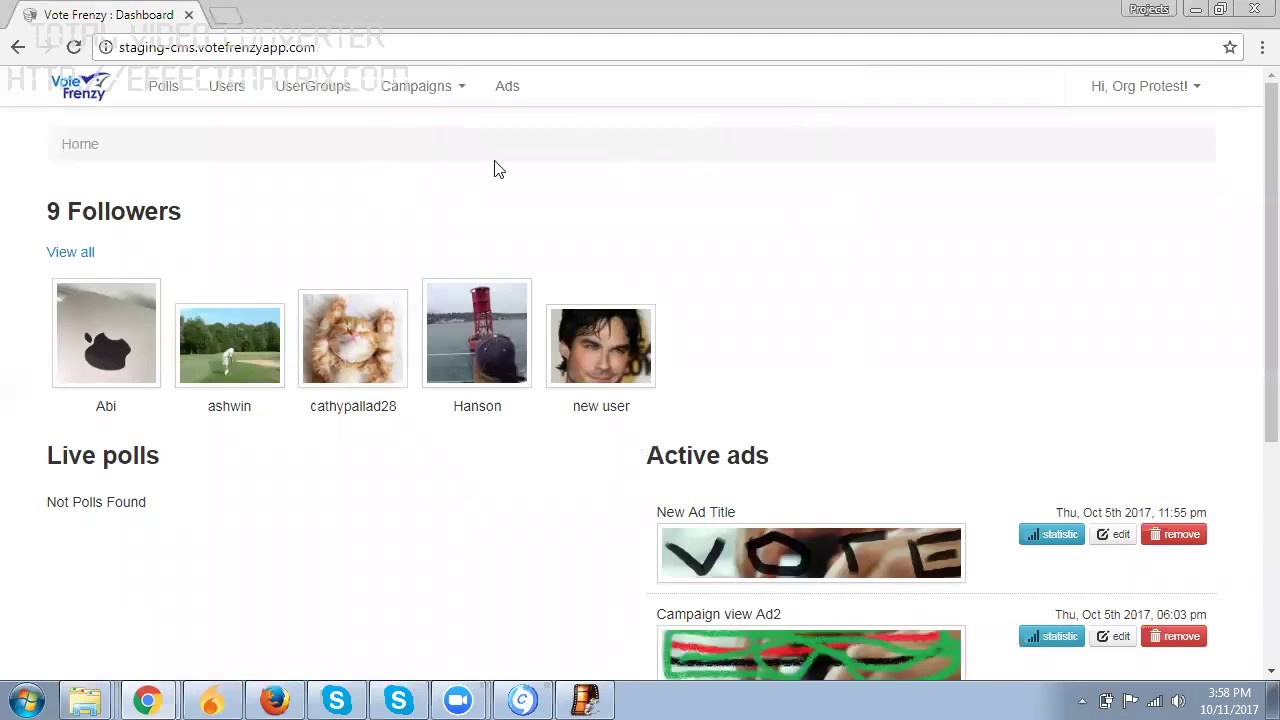Reload the page with refresh icon
Screen dimensions: 1280x720
click(x=74, y=47)
